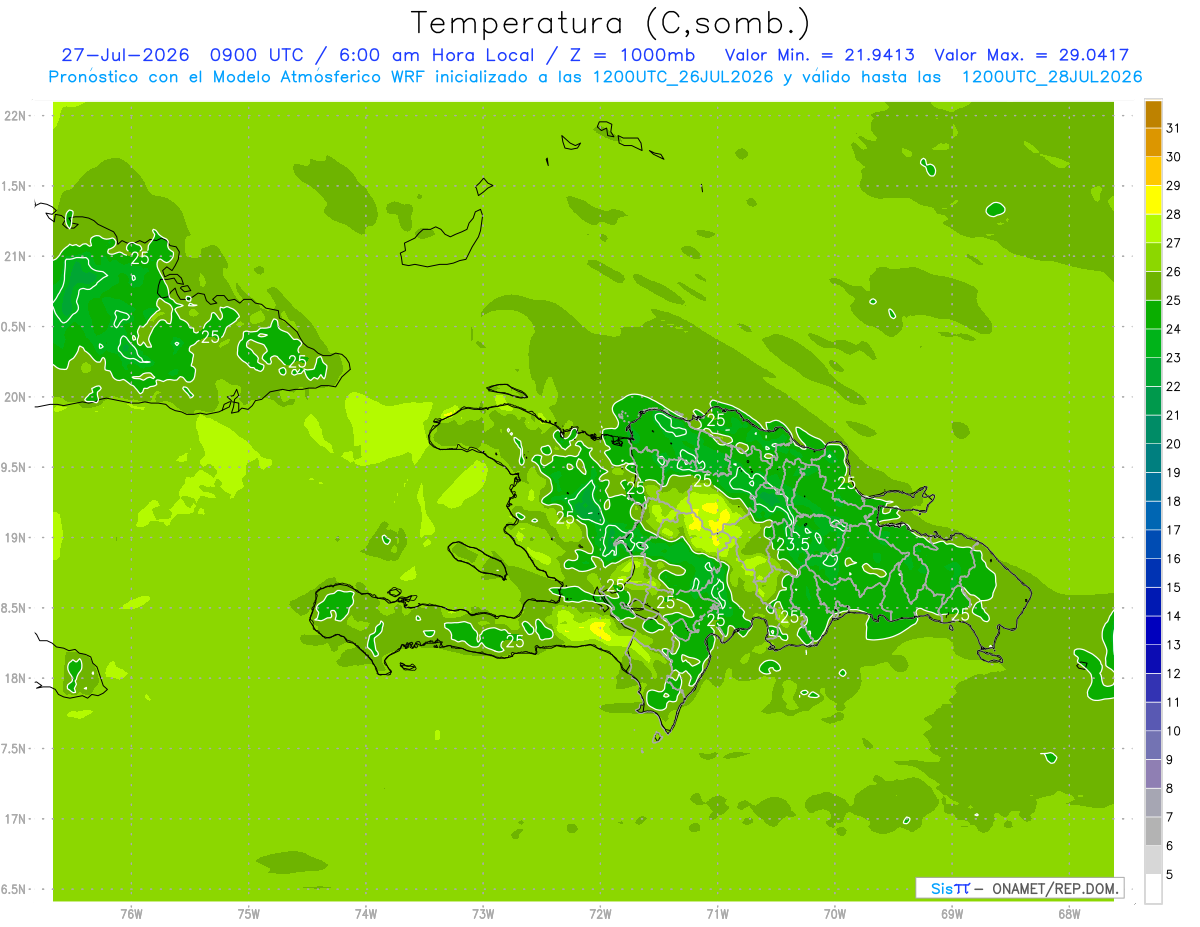Click the "19N" latitude label
Screen dimensions: 1200x927
coord(15,538)
